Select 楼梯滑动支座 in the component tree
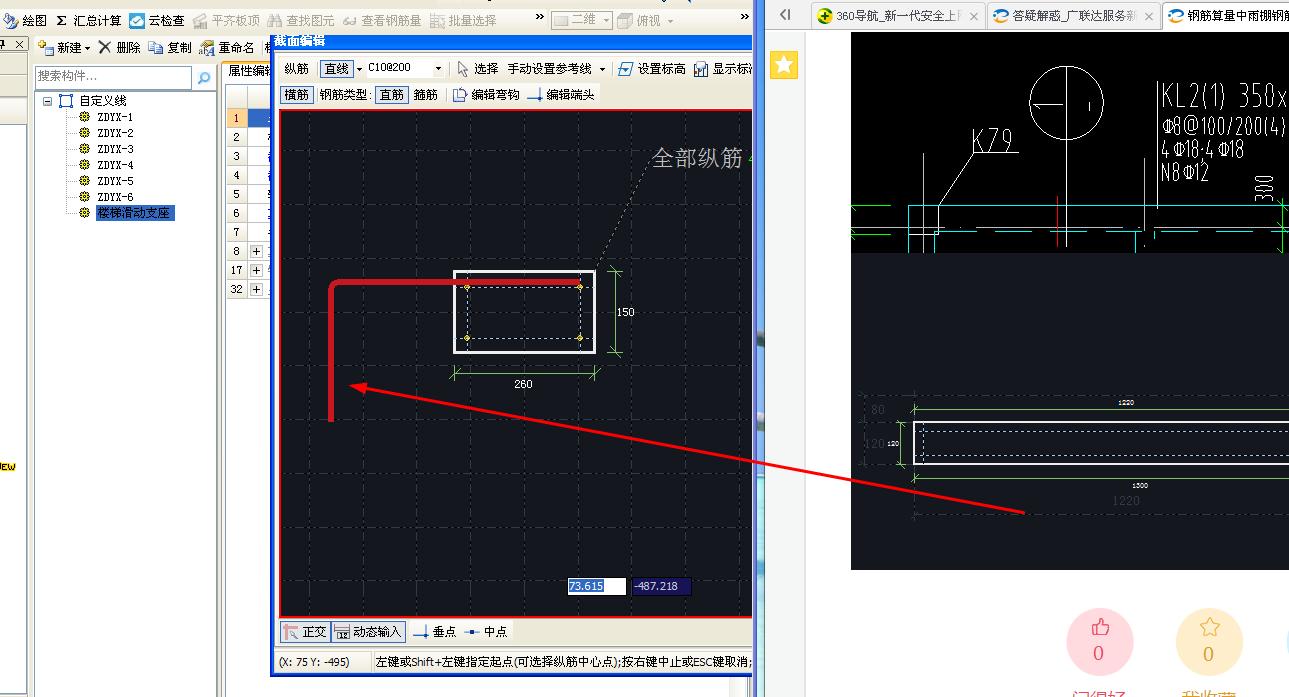Viewport: 1289px width, 697px height. (135, 213)
